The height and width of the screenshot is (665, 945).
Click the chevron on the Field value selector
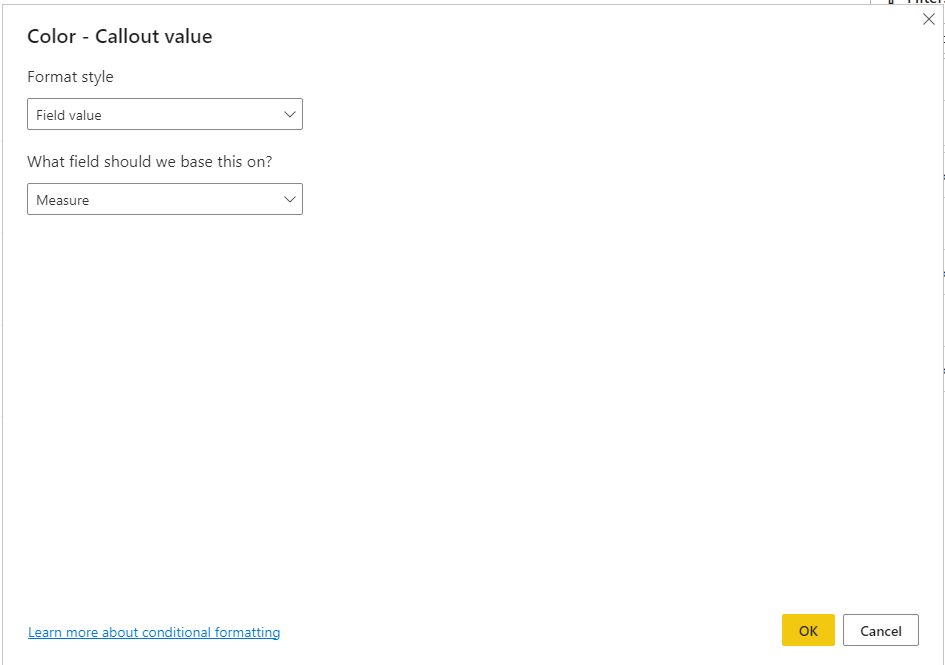click(x=289, y=114)
